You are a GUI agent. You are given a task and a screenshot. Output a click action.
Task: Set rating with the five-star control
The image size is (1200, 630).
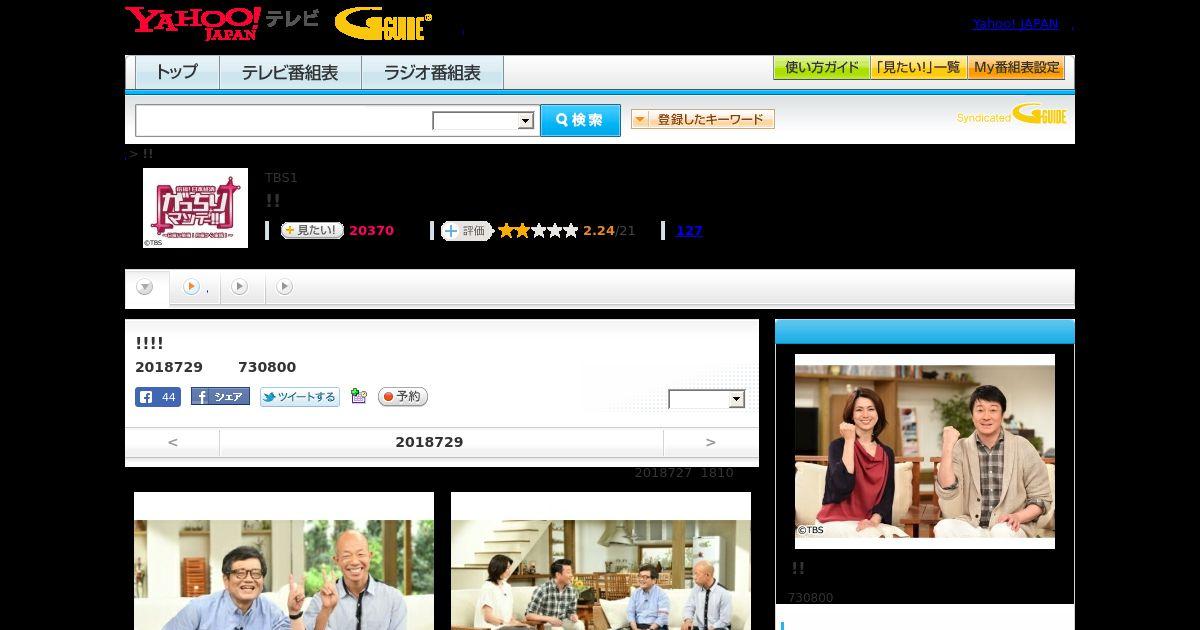pyautogui.click(x=538, y=231)
